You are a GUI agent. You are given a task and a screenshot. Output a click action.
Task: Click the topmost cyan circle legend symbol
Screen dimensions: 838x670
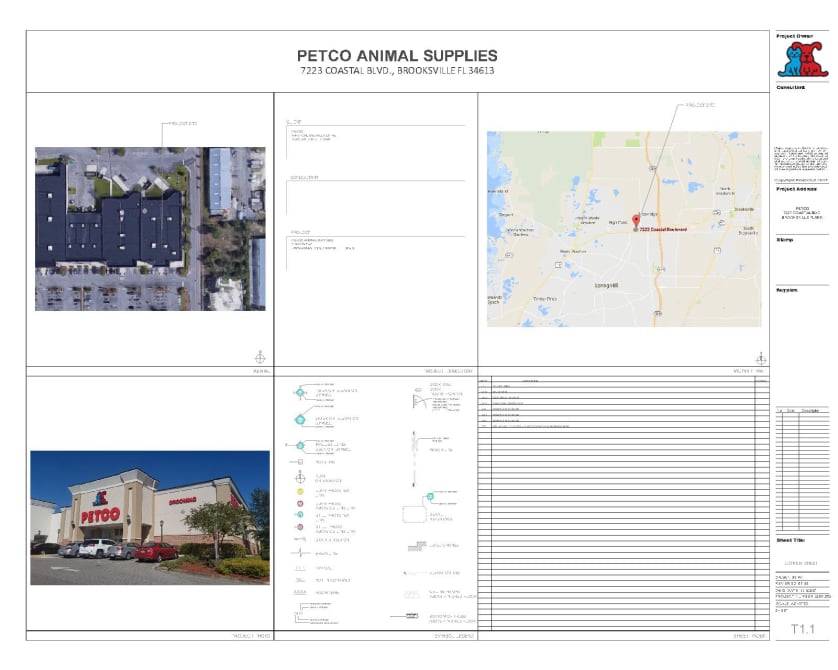299,393
